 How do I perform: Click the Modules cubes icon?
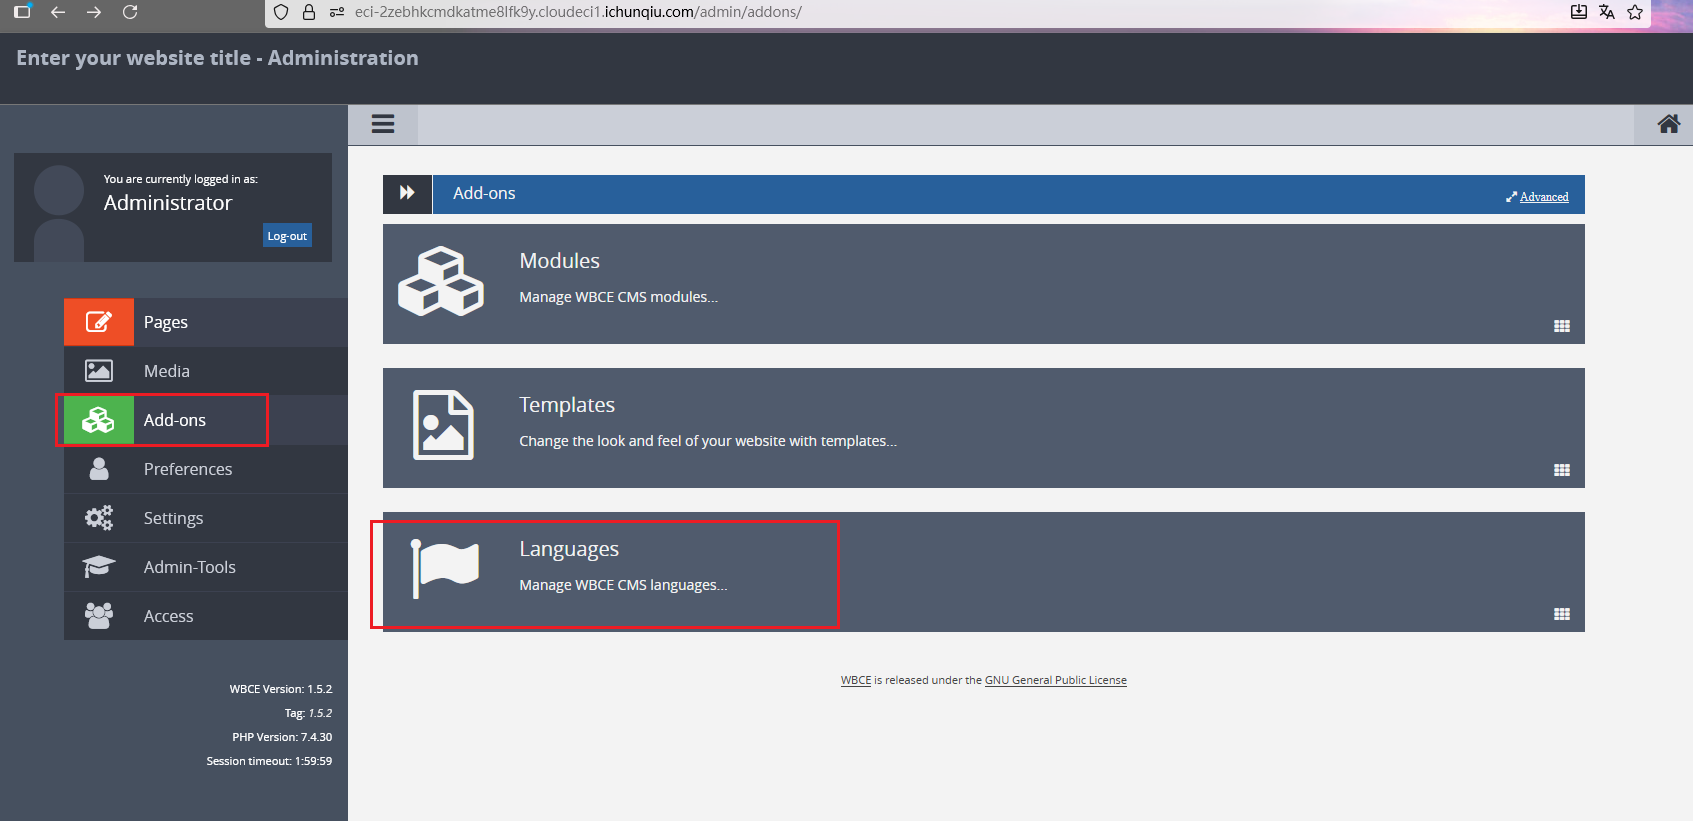441,282
